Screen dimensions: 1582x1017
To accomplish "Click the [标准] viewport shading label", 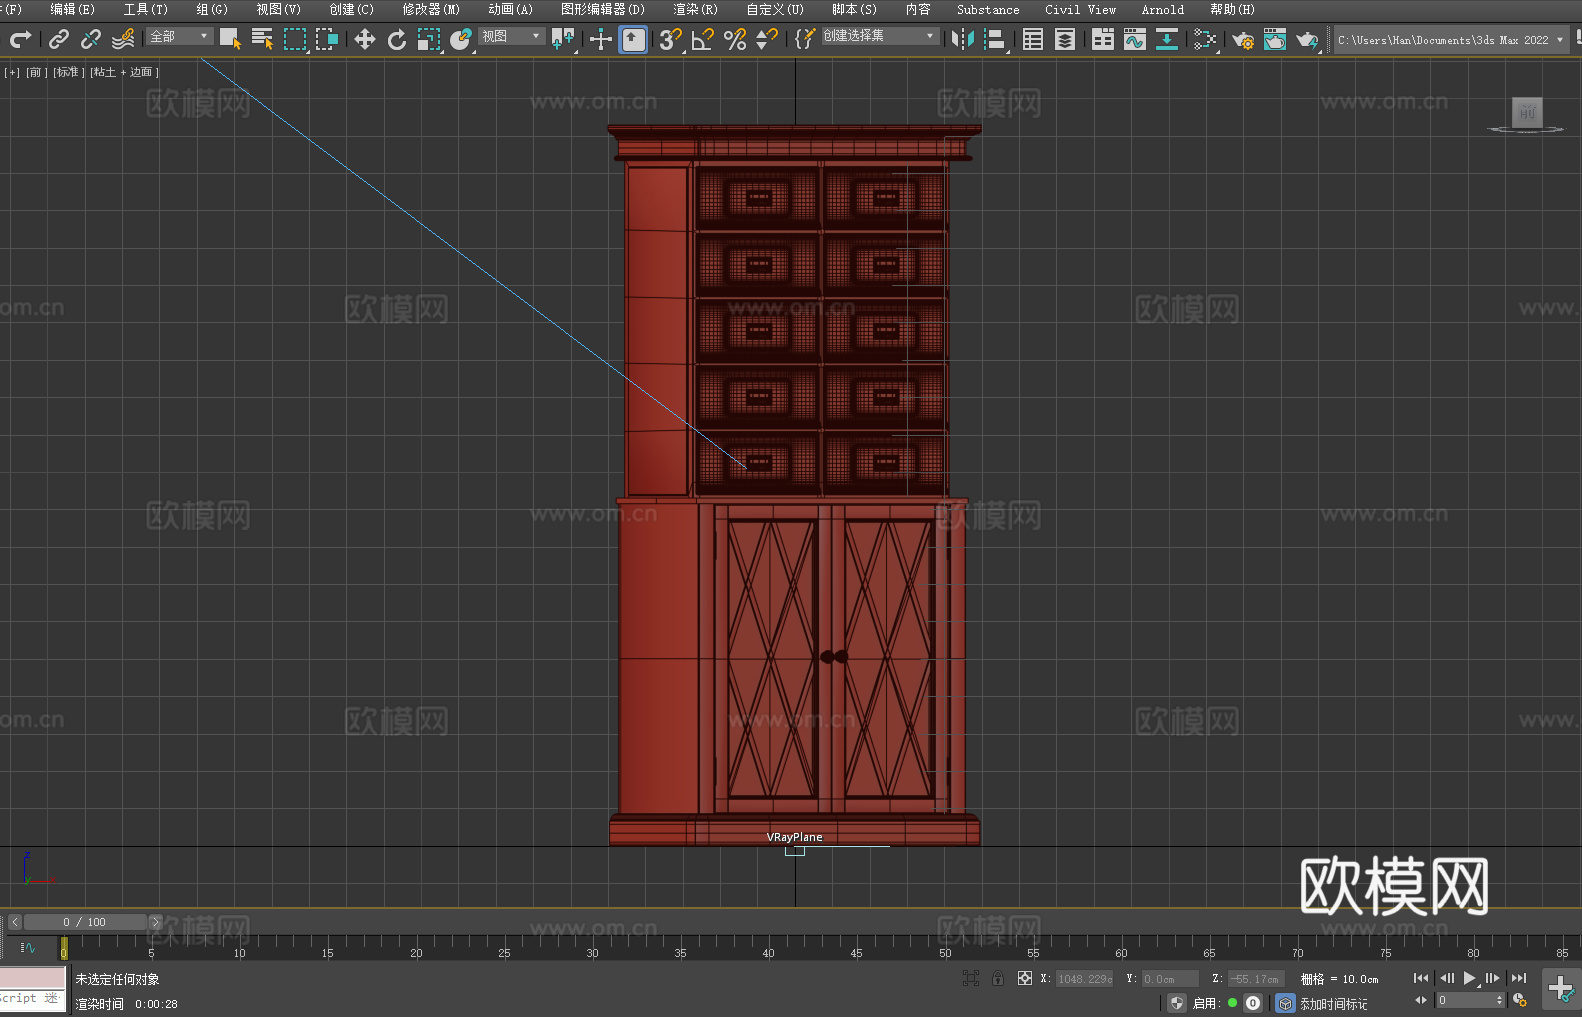I will pos(68,72).
